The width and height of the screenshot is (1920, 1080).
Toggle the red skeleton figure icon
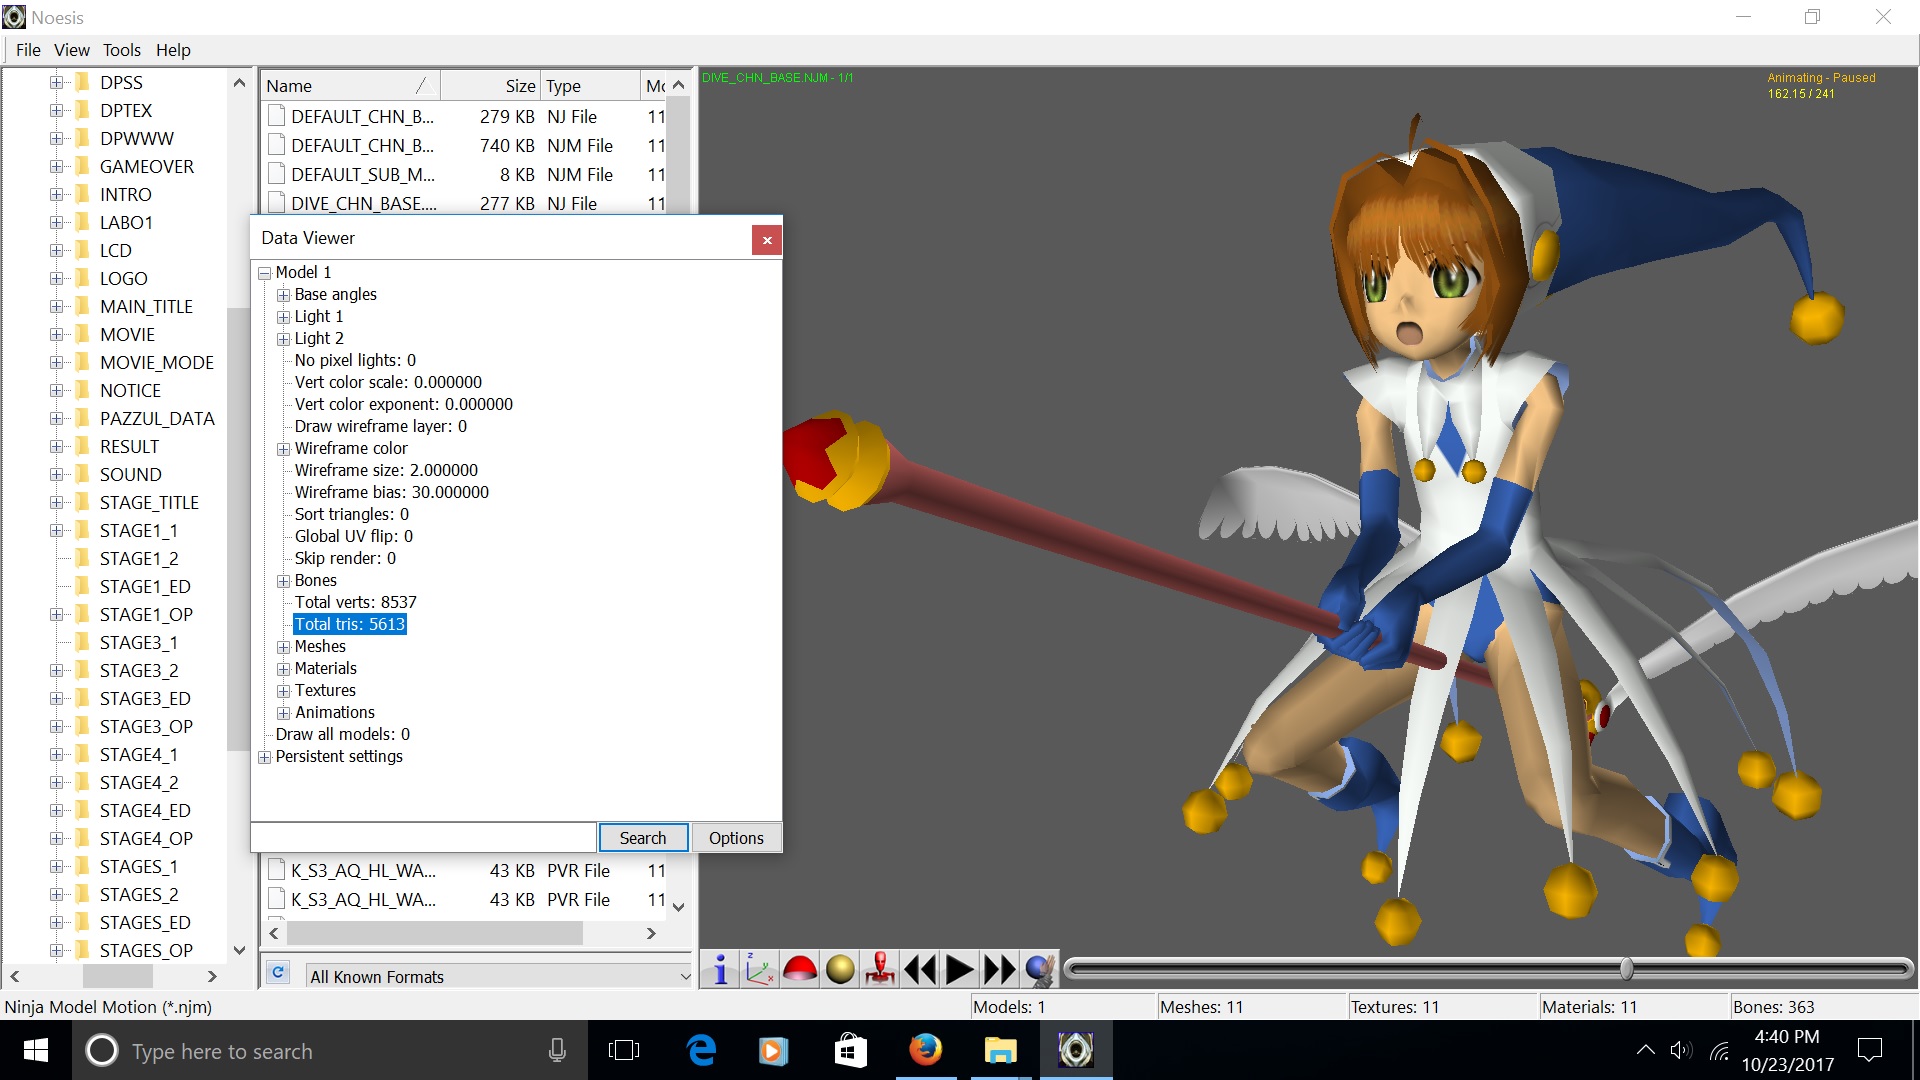880,969
